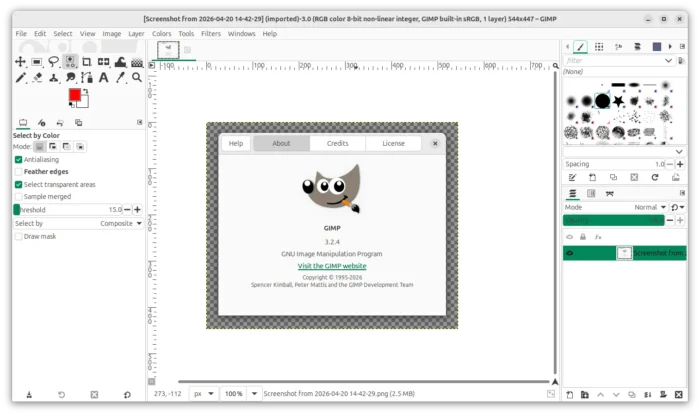Click the Color Picker eyedropper tool
The image size is (700, 415).
tap(118, 77)
